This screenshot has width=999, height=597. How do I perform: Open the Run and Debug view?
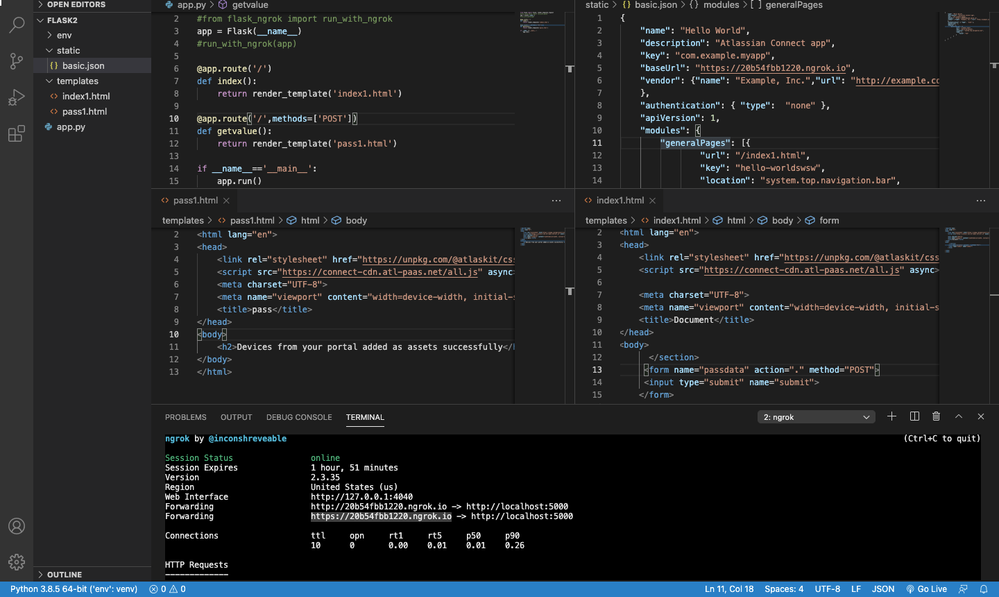15,97
